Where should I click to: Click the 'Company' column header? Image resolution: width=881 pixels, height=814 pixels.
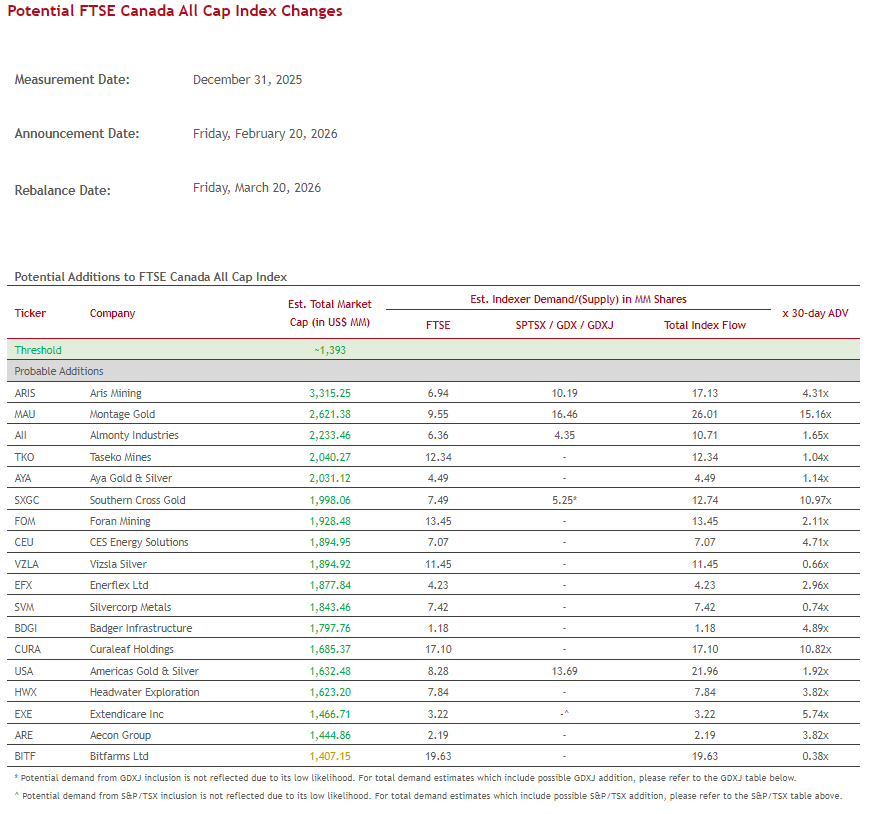tap(112, 313)
